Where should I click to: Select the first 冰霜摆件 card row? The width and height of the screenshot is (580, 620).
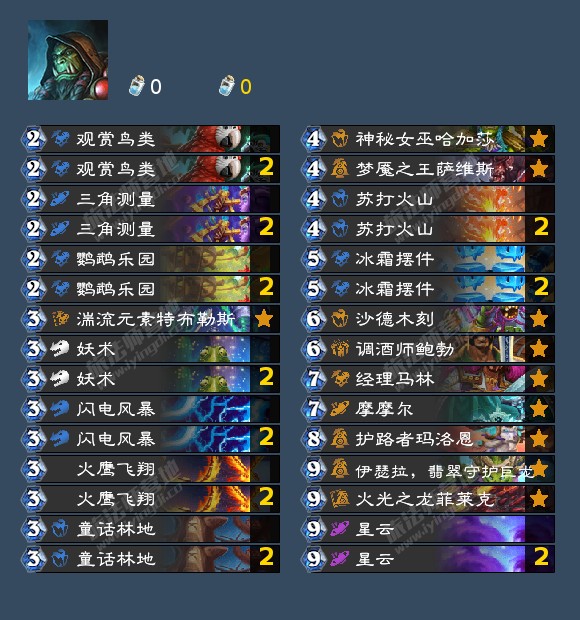point(429,259)
